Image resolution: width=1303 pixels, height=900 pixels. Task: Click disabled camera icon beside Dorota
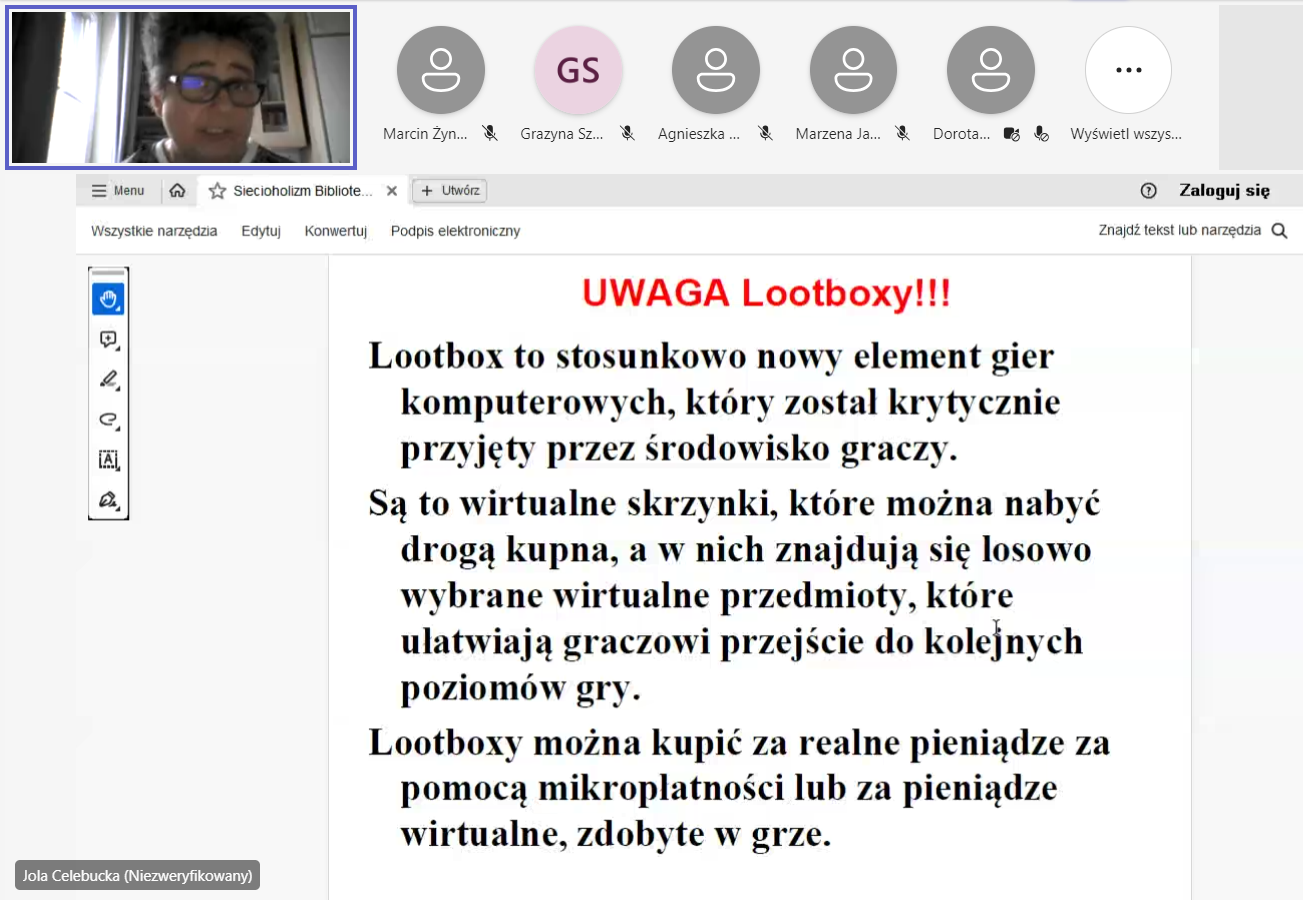[x=1011, y=133]
